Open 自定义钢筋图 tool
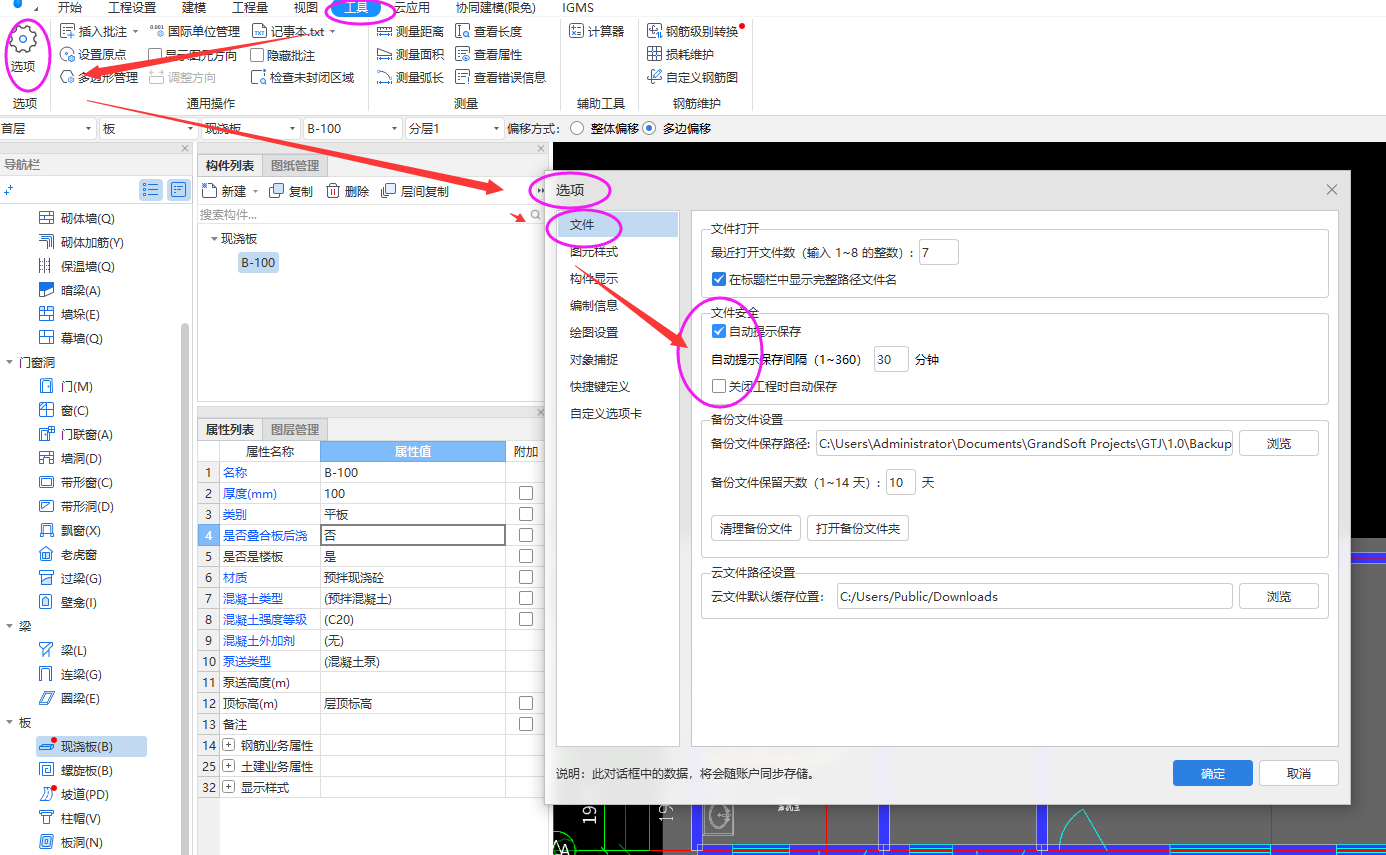1386x855 pixels. pyautogui.click(x=693, y=78)
